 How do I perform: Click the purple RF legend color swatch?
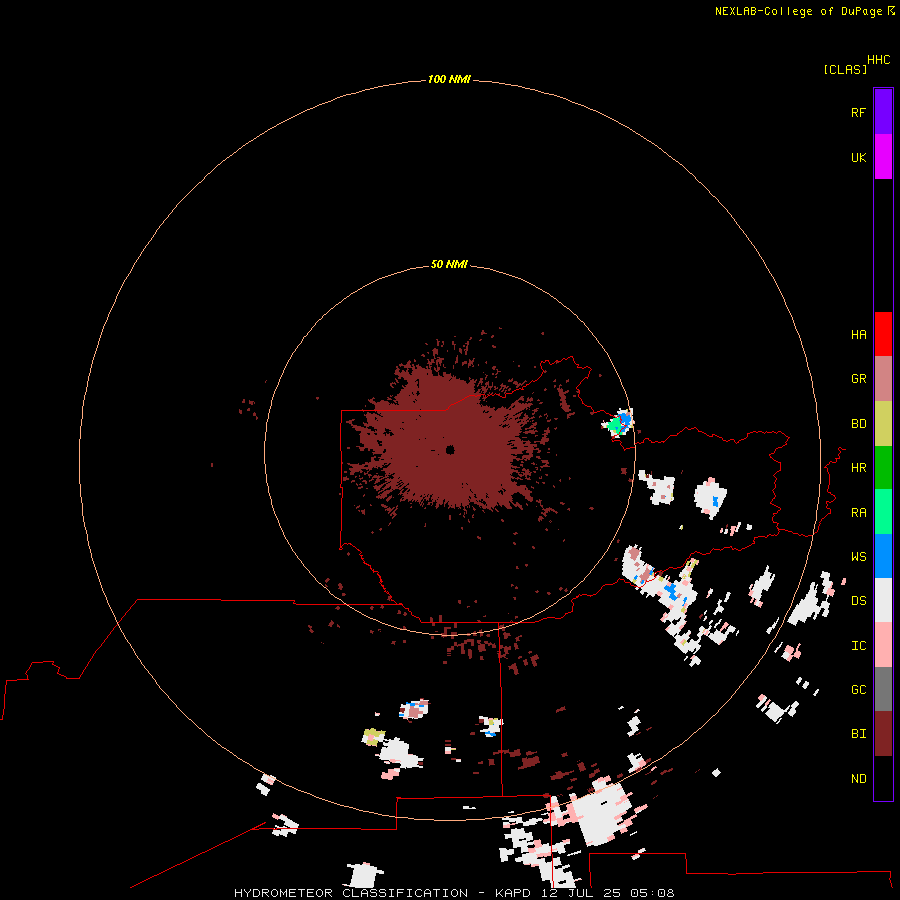pyautogui.click(x=883, y=112)
